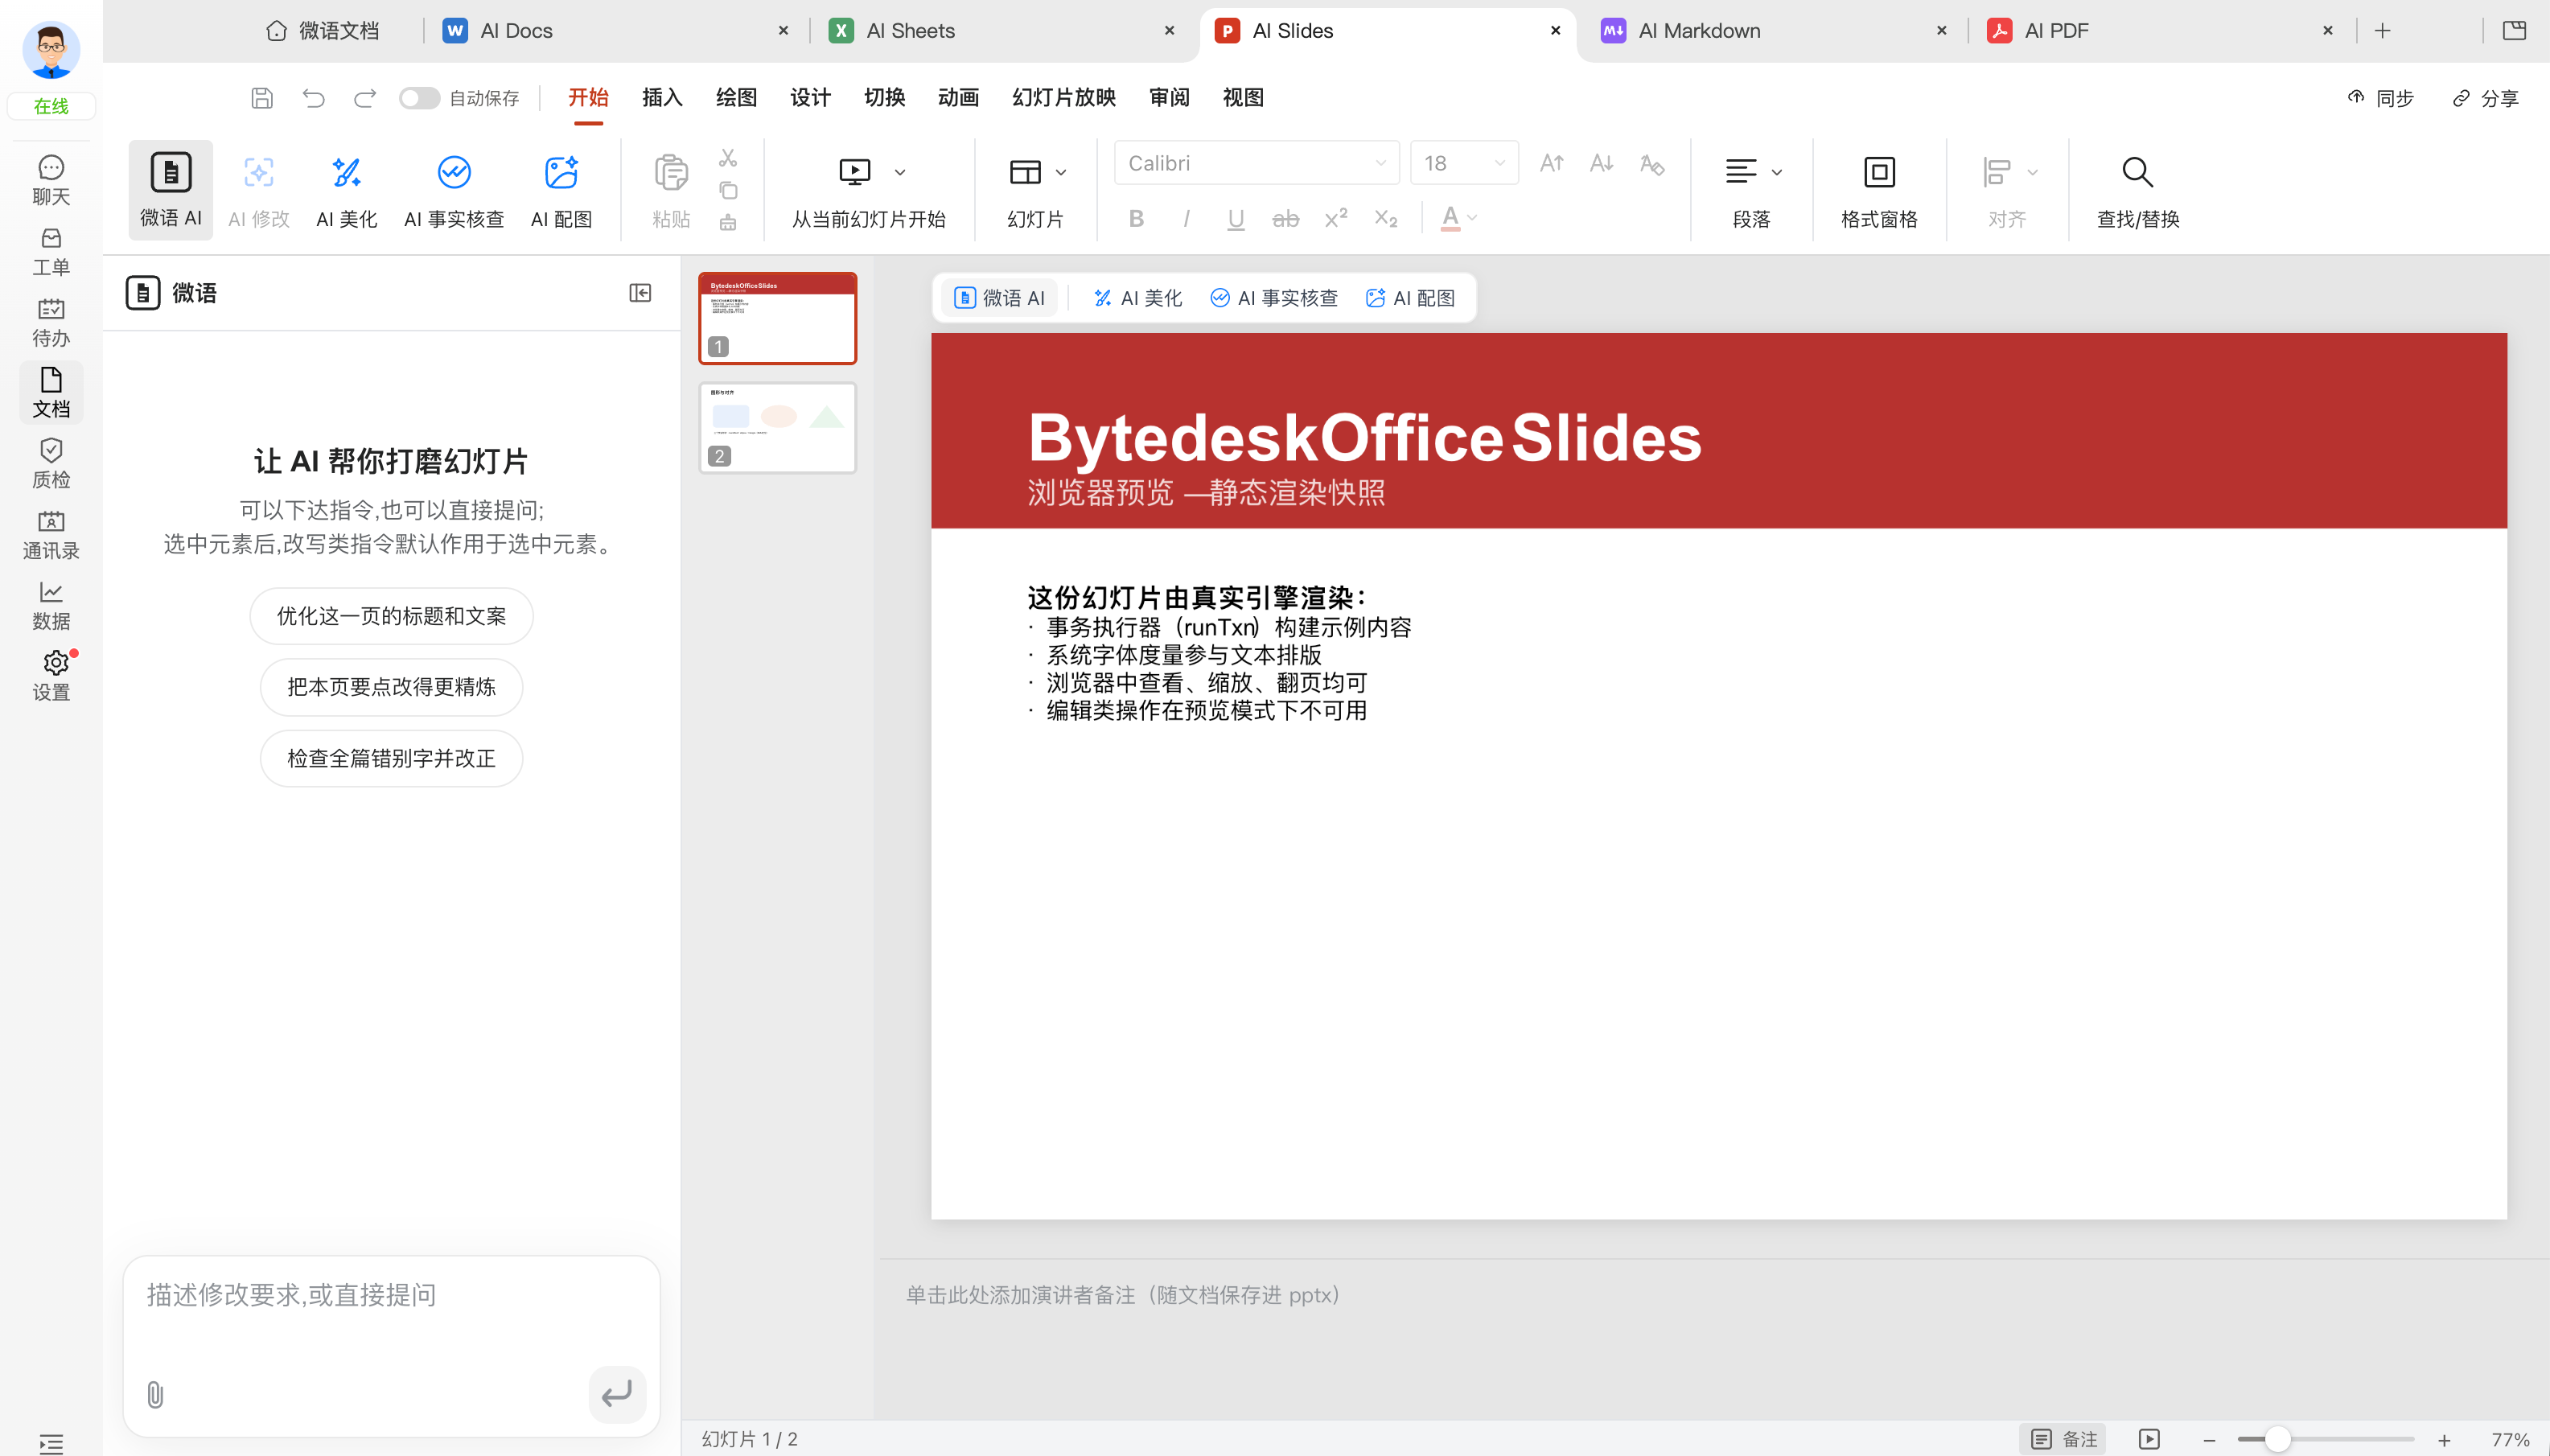Click the 同步 button
This screenshot has width=2550, height=1456.
coord(2381,98)
